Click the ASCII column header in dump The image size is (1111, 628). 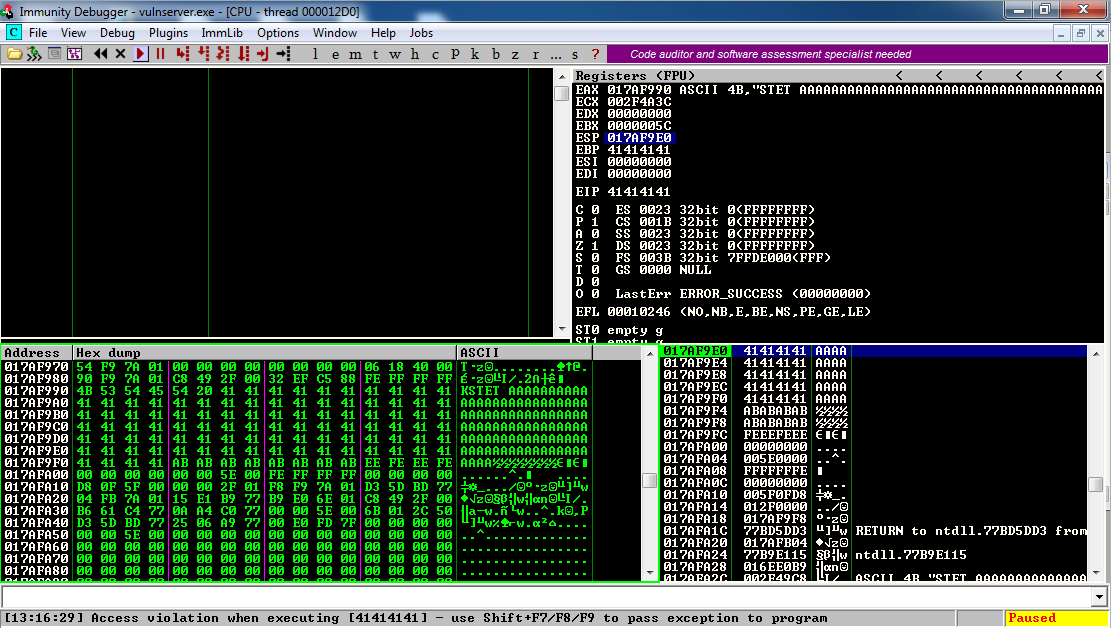pos(524,352)
